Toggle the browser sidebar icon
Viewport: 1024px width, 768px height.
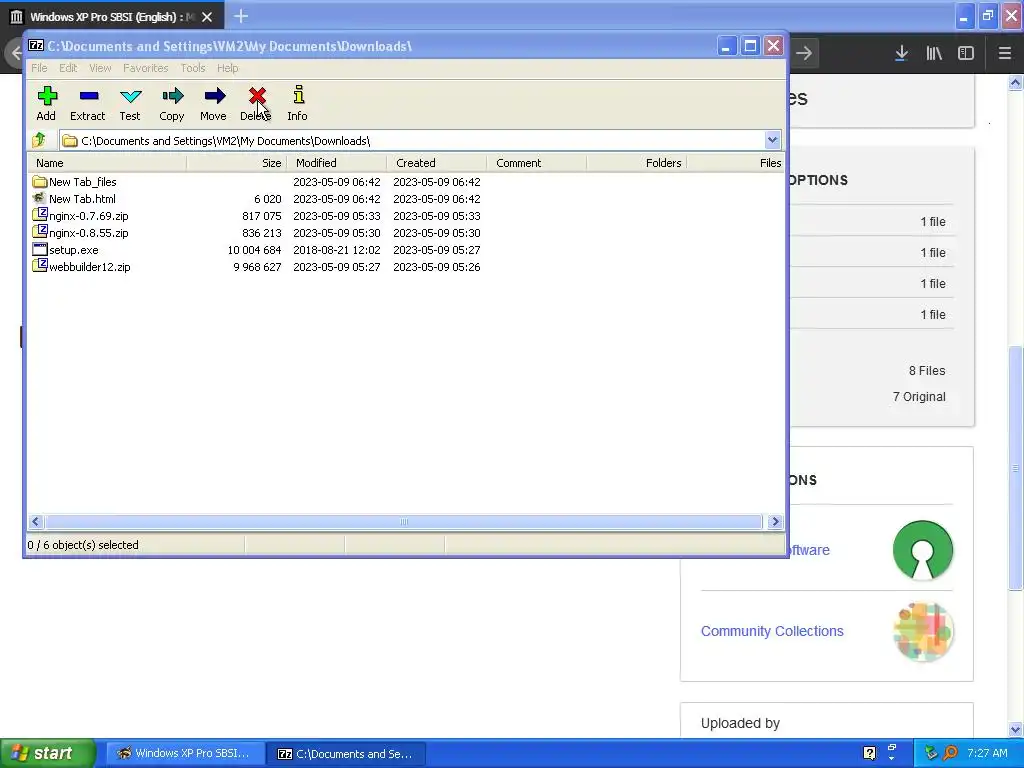[x=966, y=53]
